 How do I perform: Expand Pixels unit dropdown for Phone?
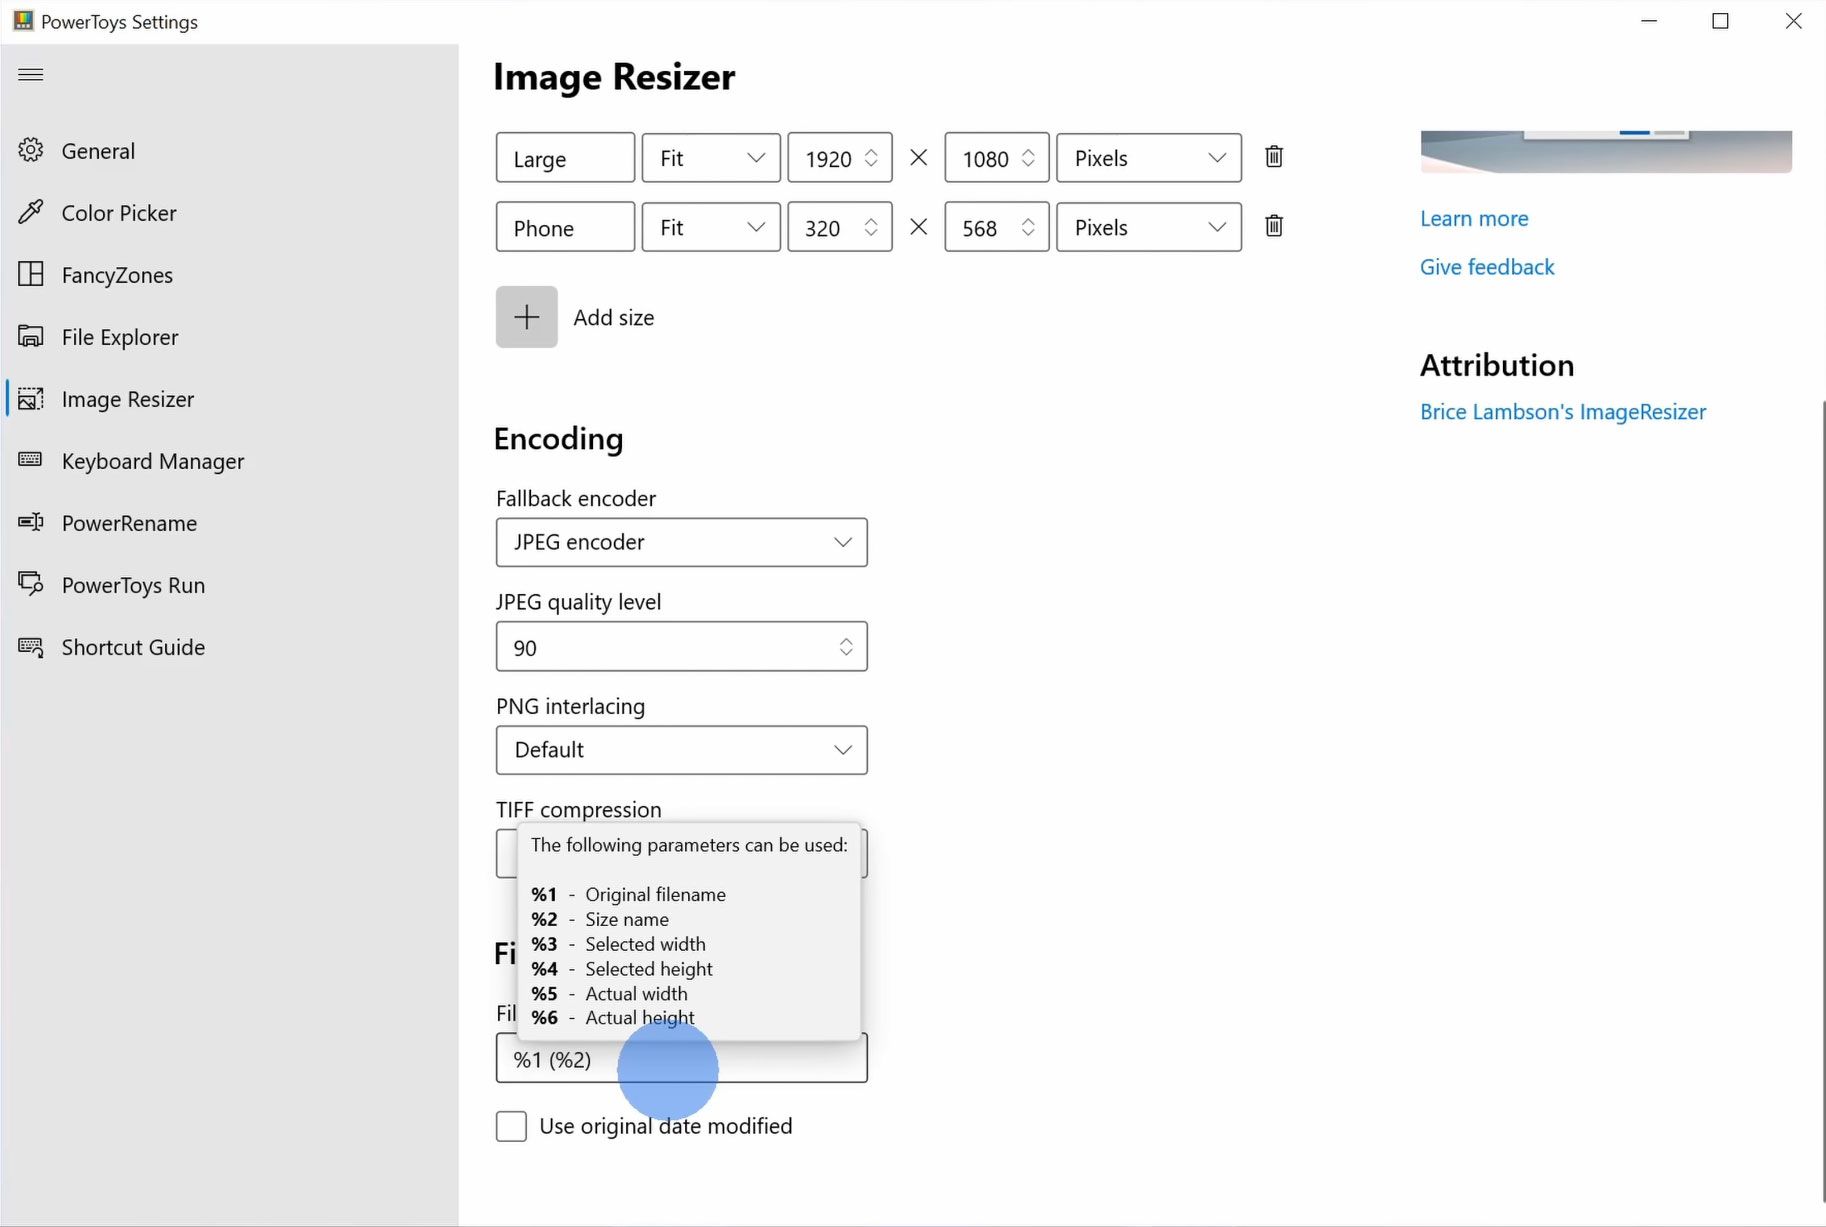point(1149,227)
